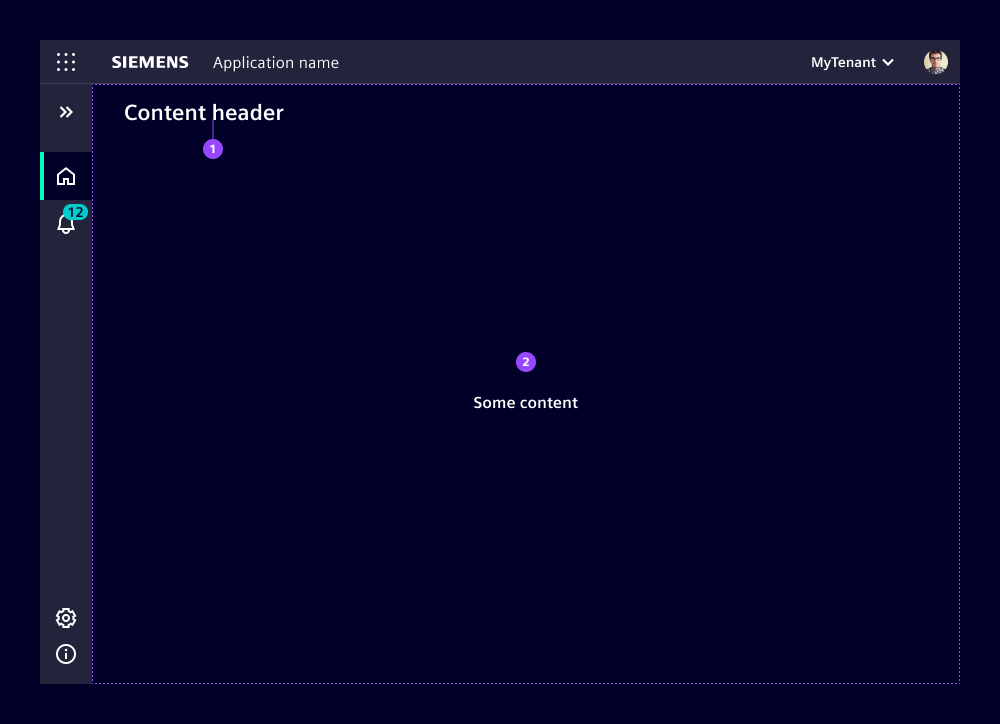The height and width of the screenshot is (724, 1000).
Task: Click the Some content text
Action: coord(525,403)
